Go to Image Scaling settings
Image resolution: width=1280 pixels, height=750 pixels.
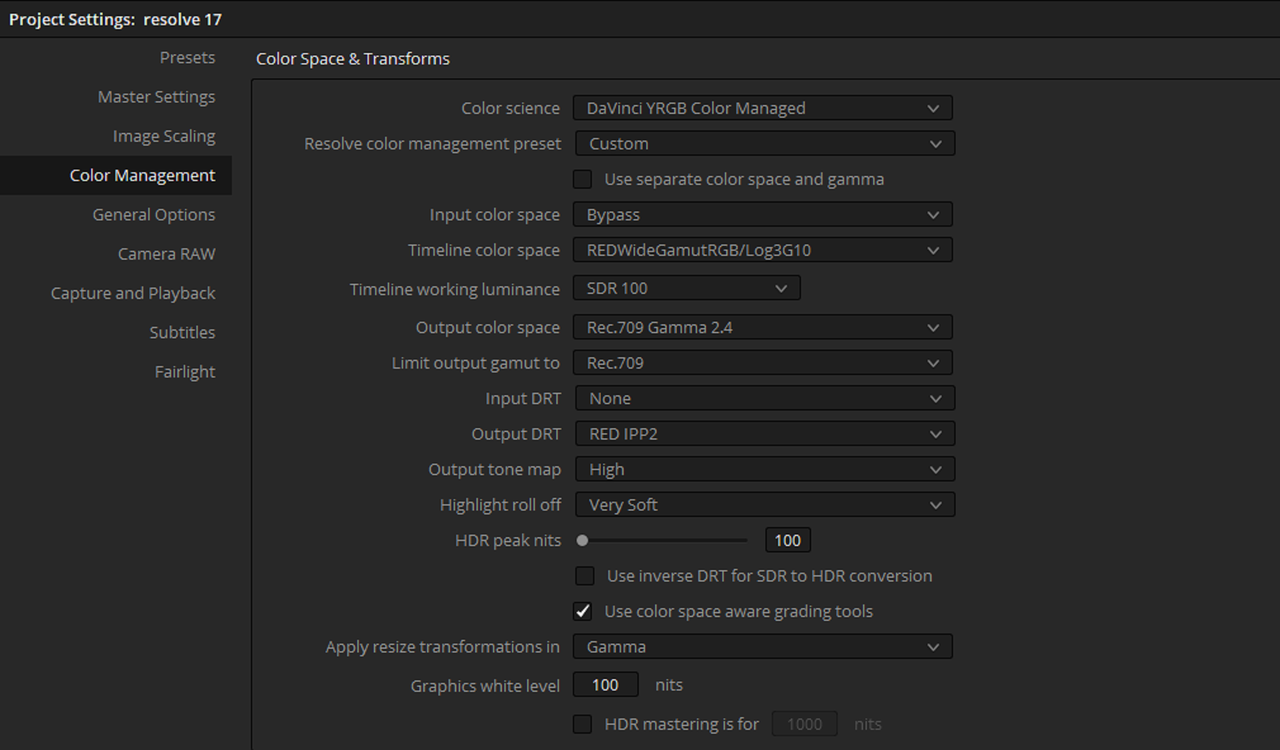point(164,136)
